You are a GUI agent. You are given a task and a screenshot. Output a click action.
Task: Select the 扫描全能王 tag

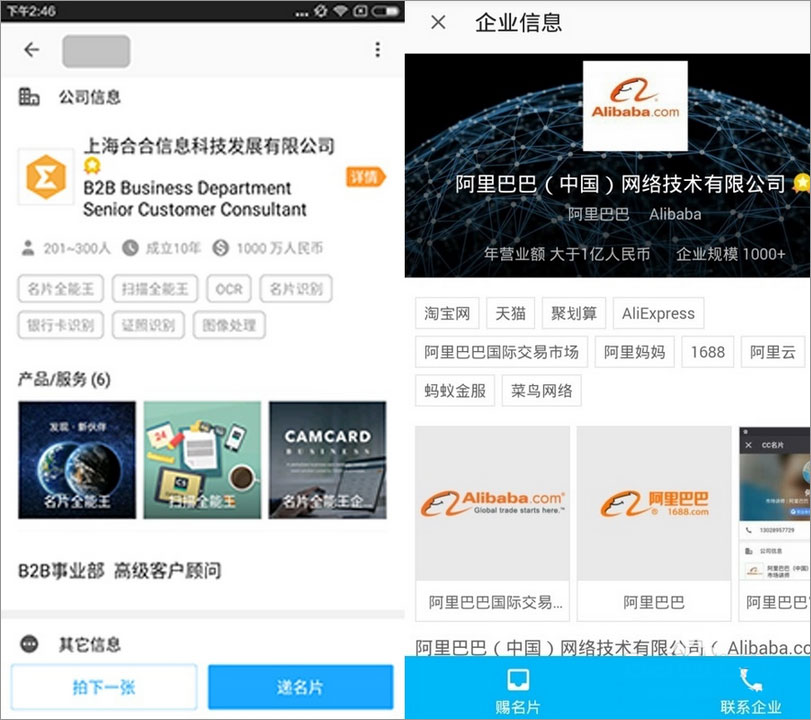(155, 289)
